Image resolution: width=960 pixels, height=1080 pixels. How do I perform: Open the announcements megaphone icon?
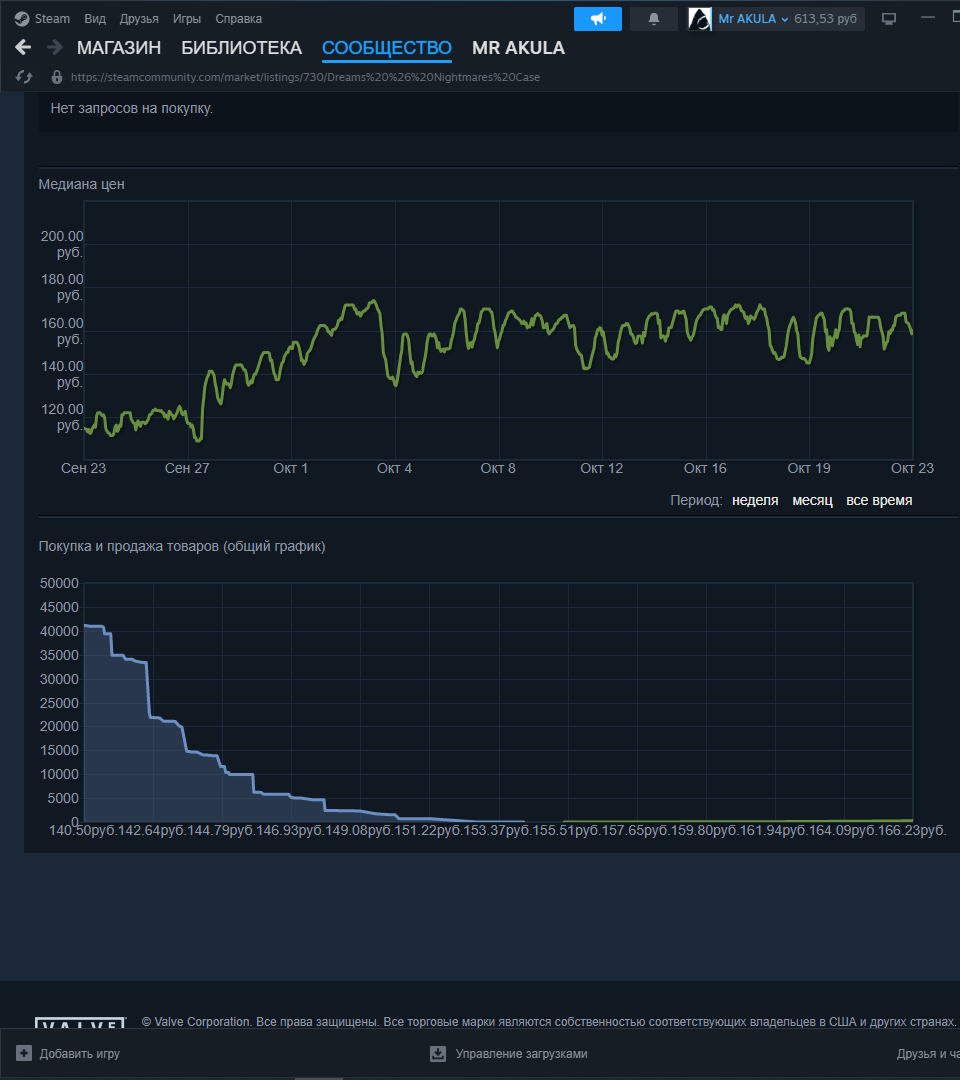click(x=597, y=18)
